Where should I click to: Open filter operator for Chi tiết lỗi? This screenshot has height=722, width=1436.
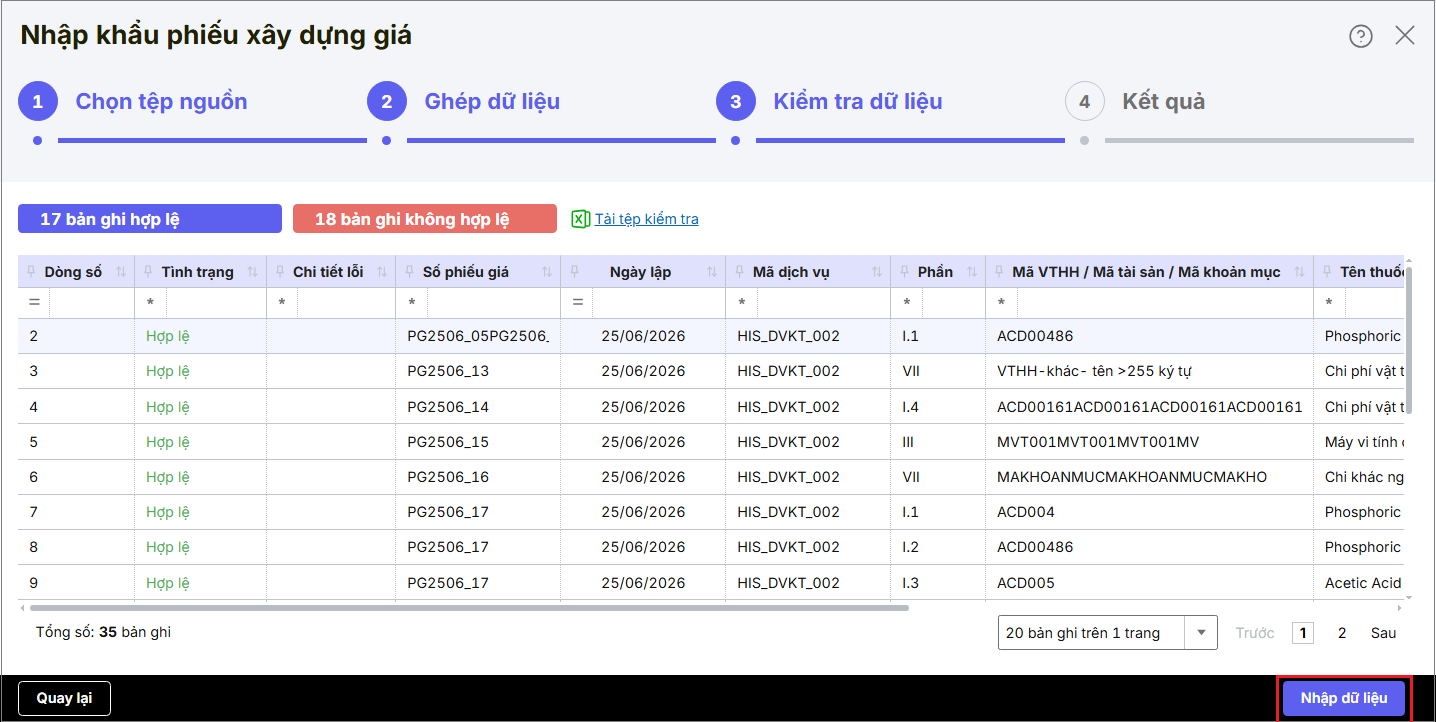(282, 302)
